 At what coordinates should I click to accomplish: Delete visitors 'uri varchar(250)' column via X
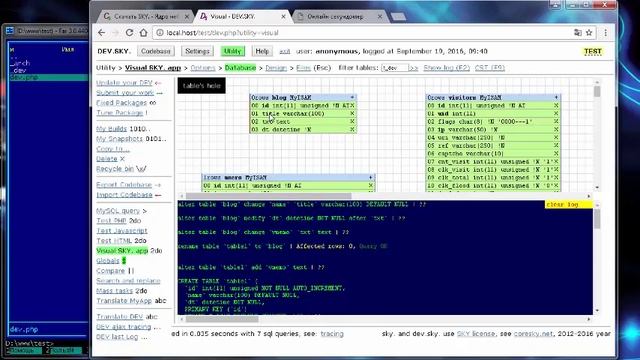556,138
